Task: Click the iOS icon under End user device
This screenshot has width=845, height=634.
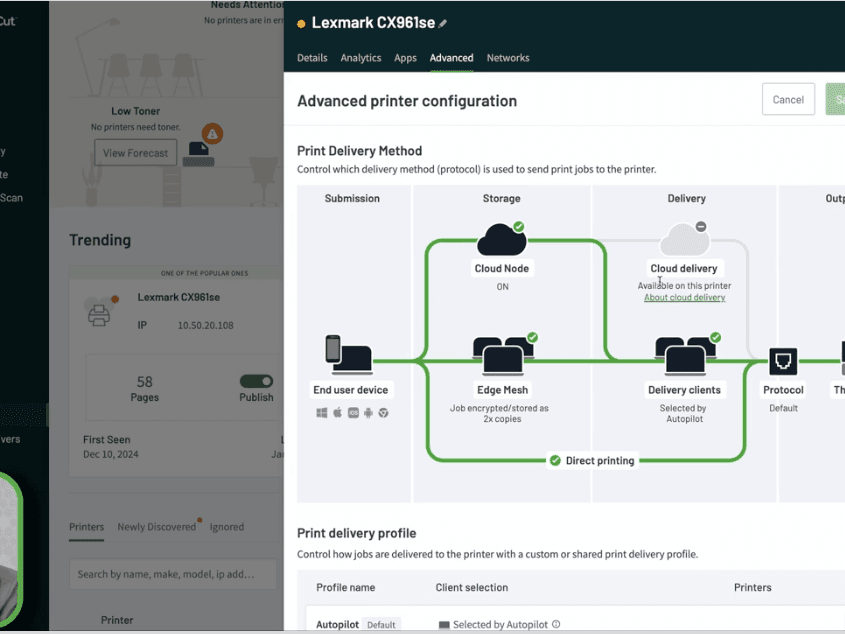Action: (353, 413)
